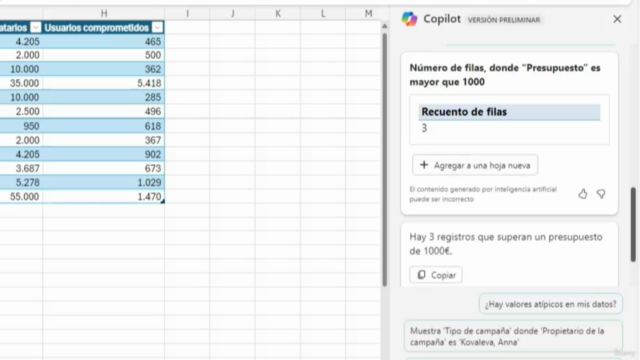Click the thumbs down feedback icon
Image resolution: width=640 pixels, height=360 pixels.
[601, 194]
